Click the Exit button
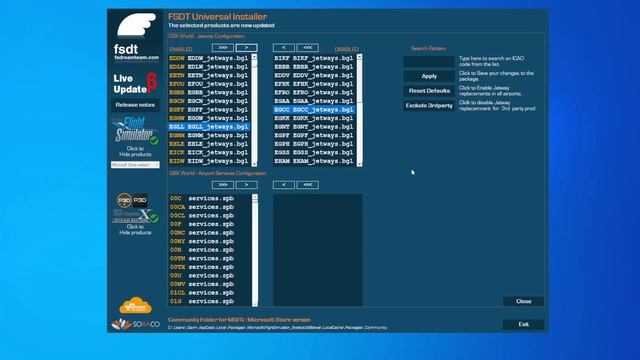640x360 pixels. click(x=523, y=324)
